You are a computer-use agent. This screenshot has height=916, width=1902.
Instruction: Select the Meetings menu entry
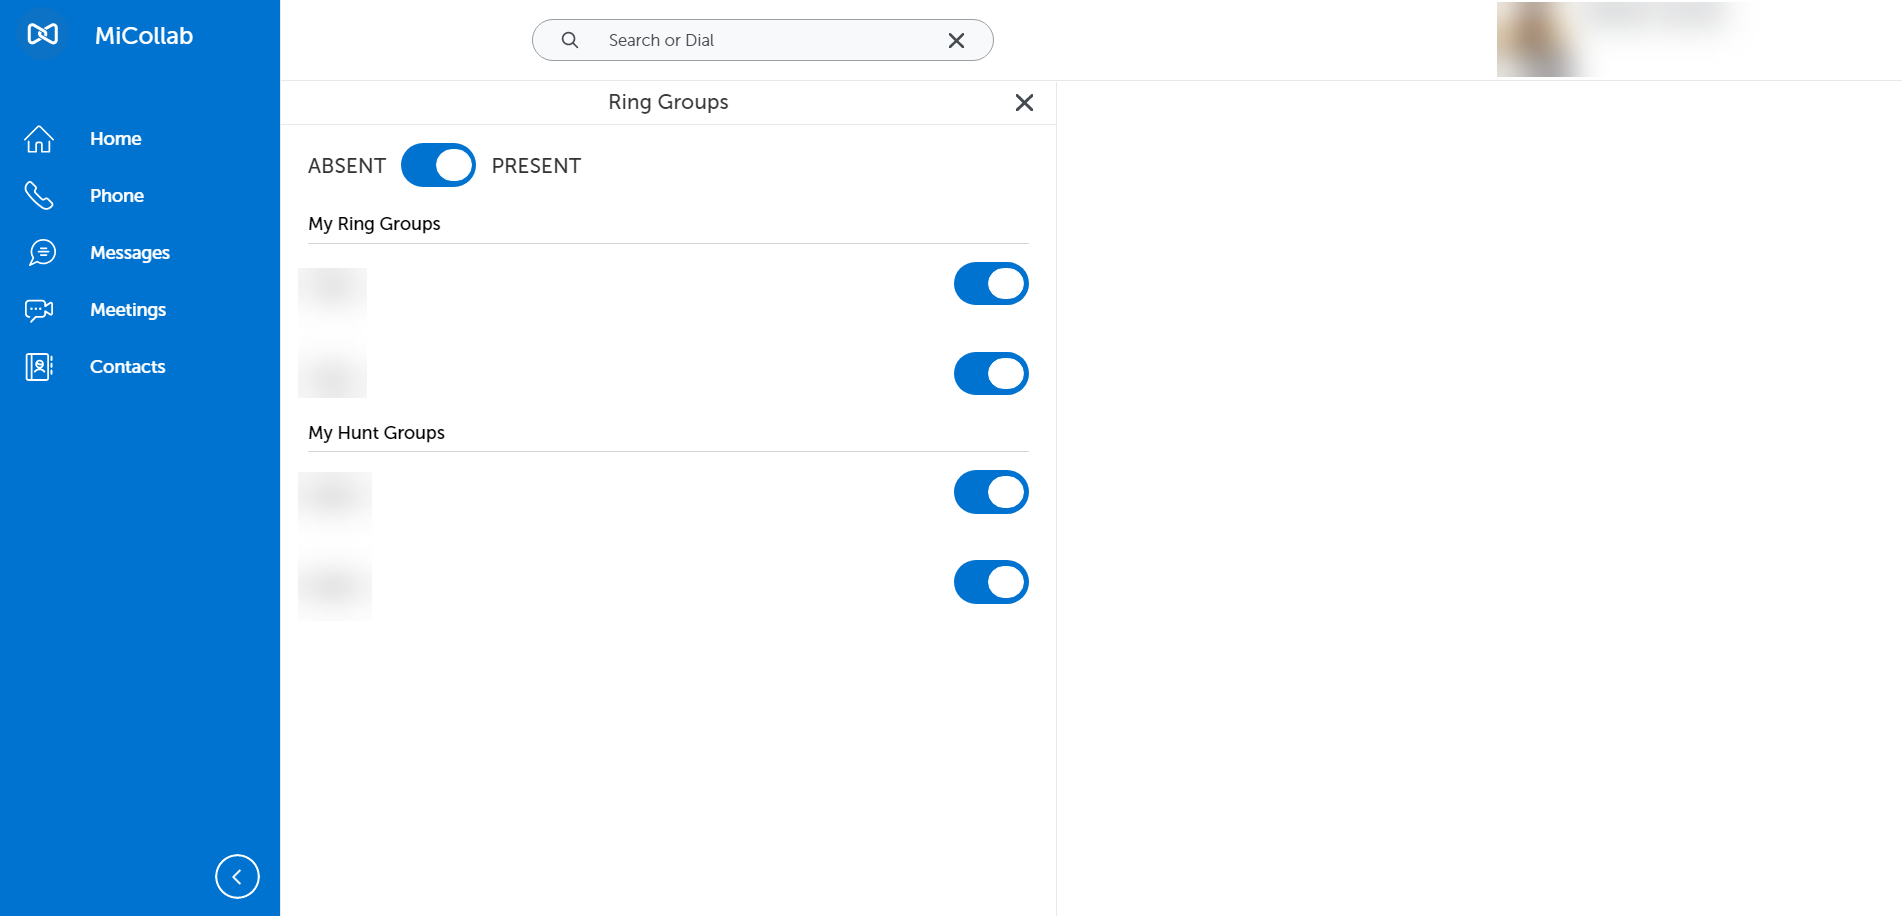coord(127,309)
